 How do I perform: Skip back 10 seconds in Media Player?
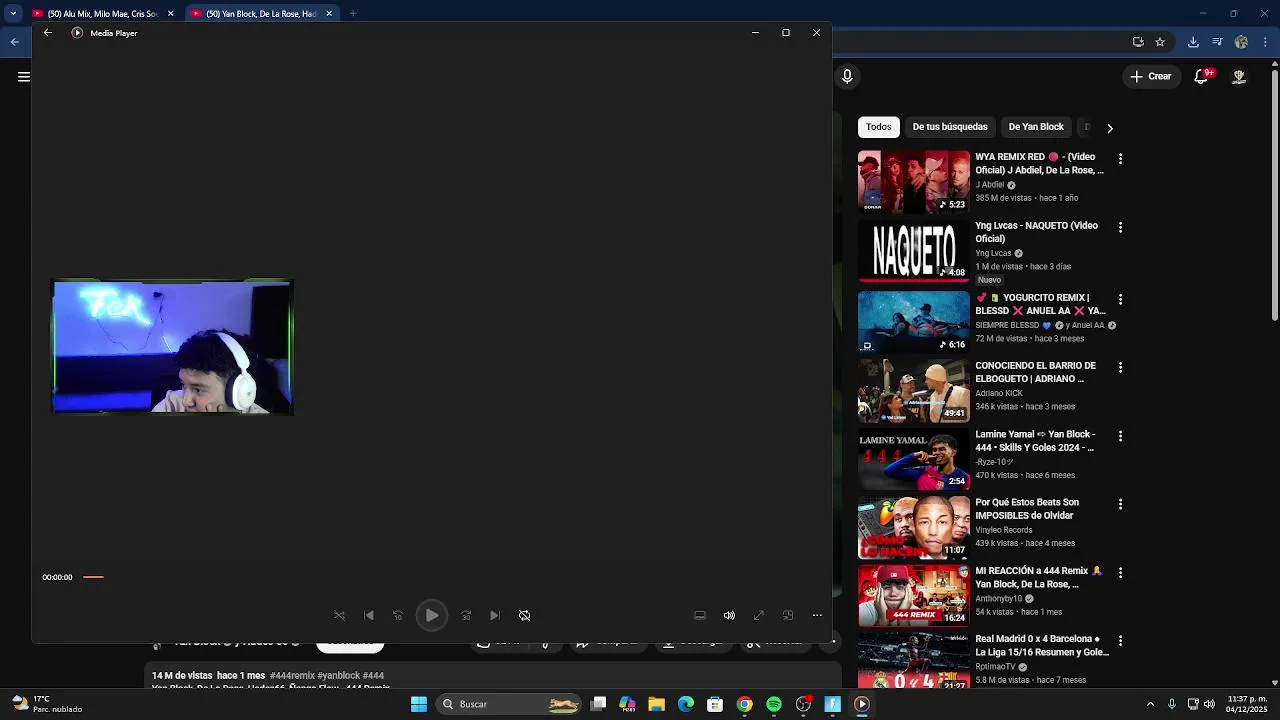tap(398, 616)
